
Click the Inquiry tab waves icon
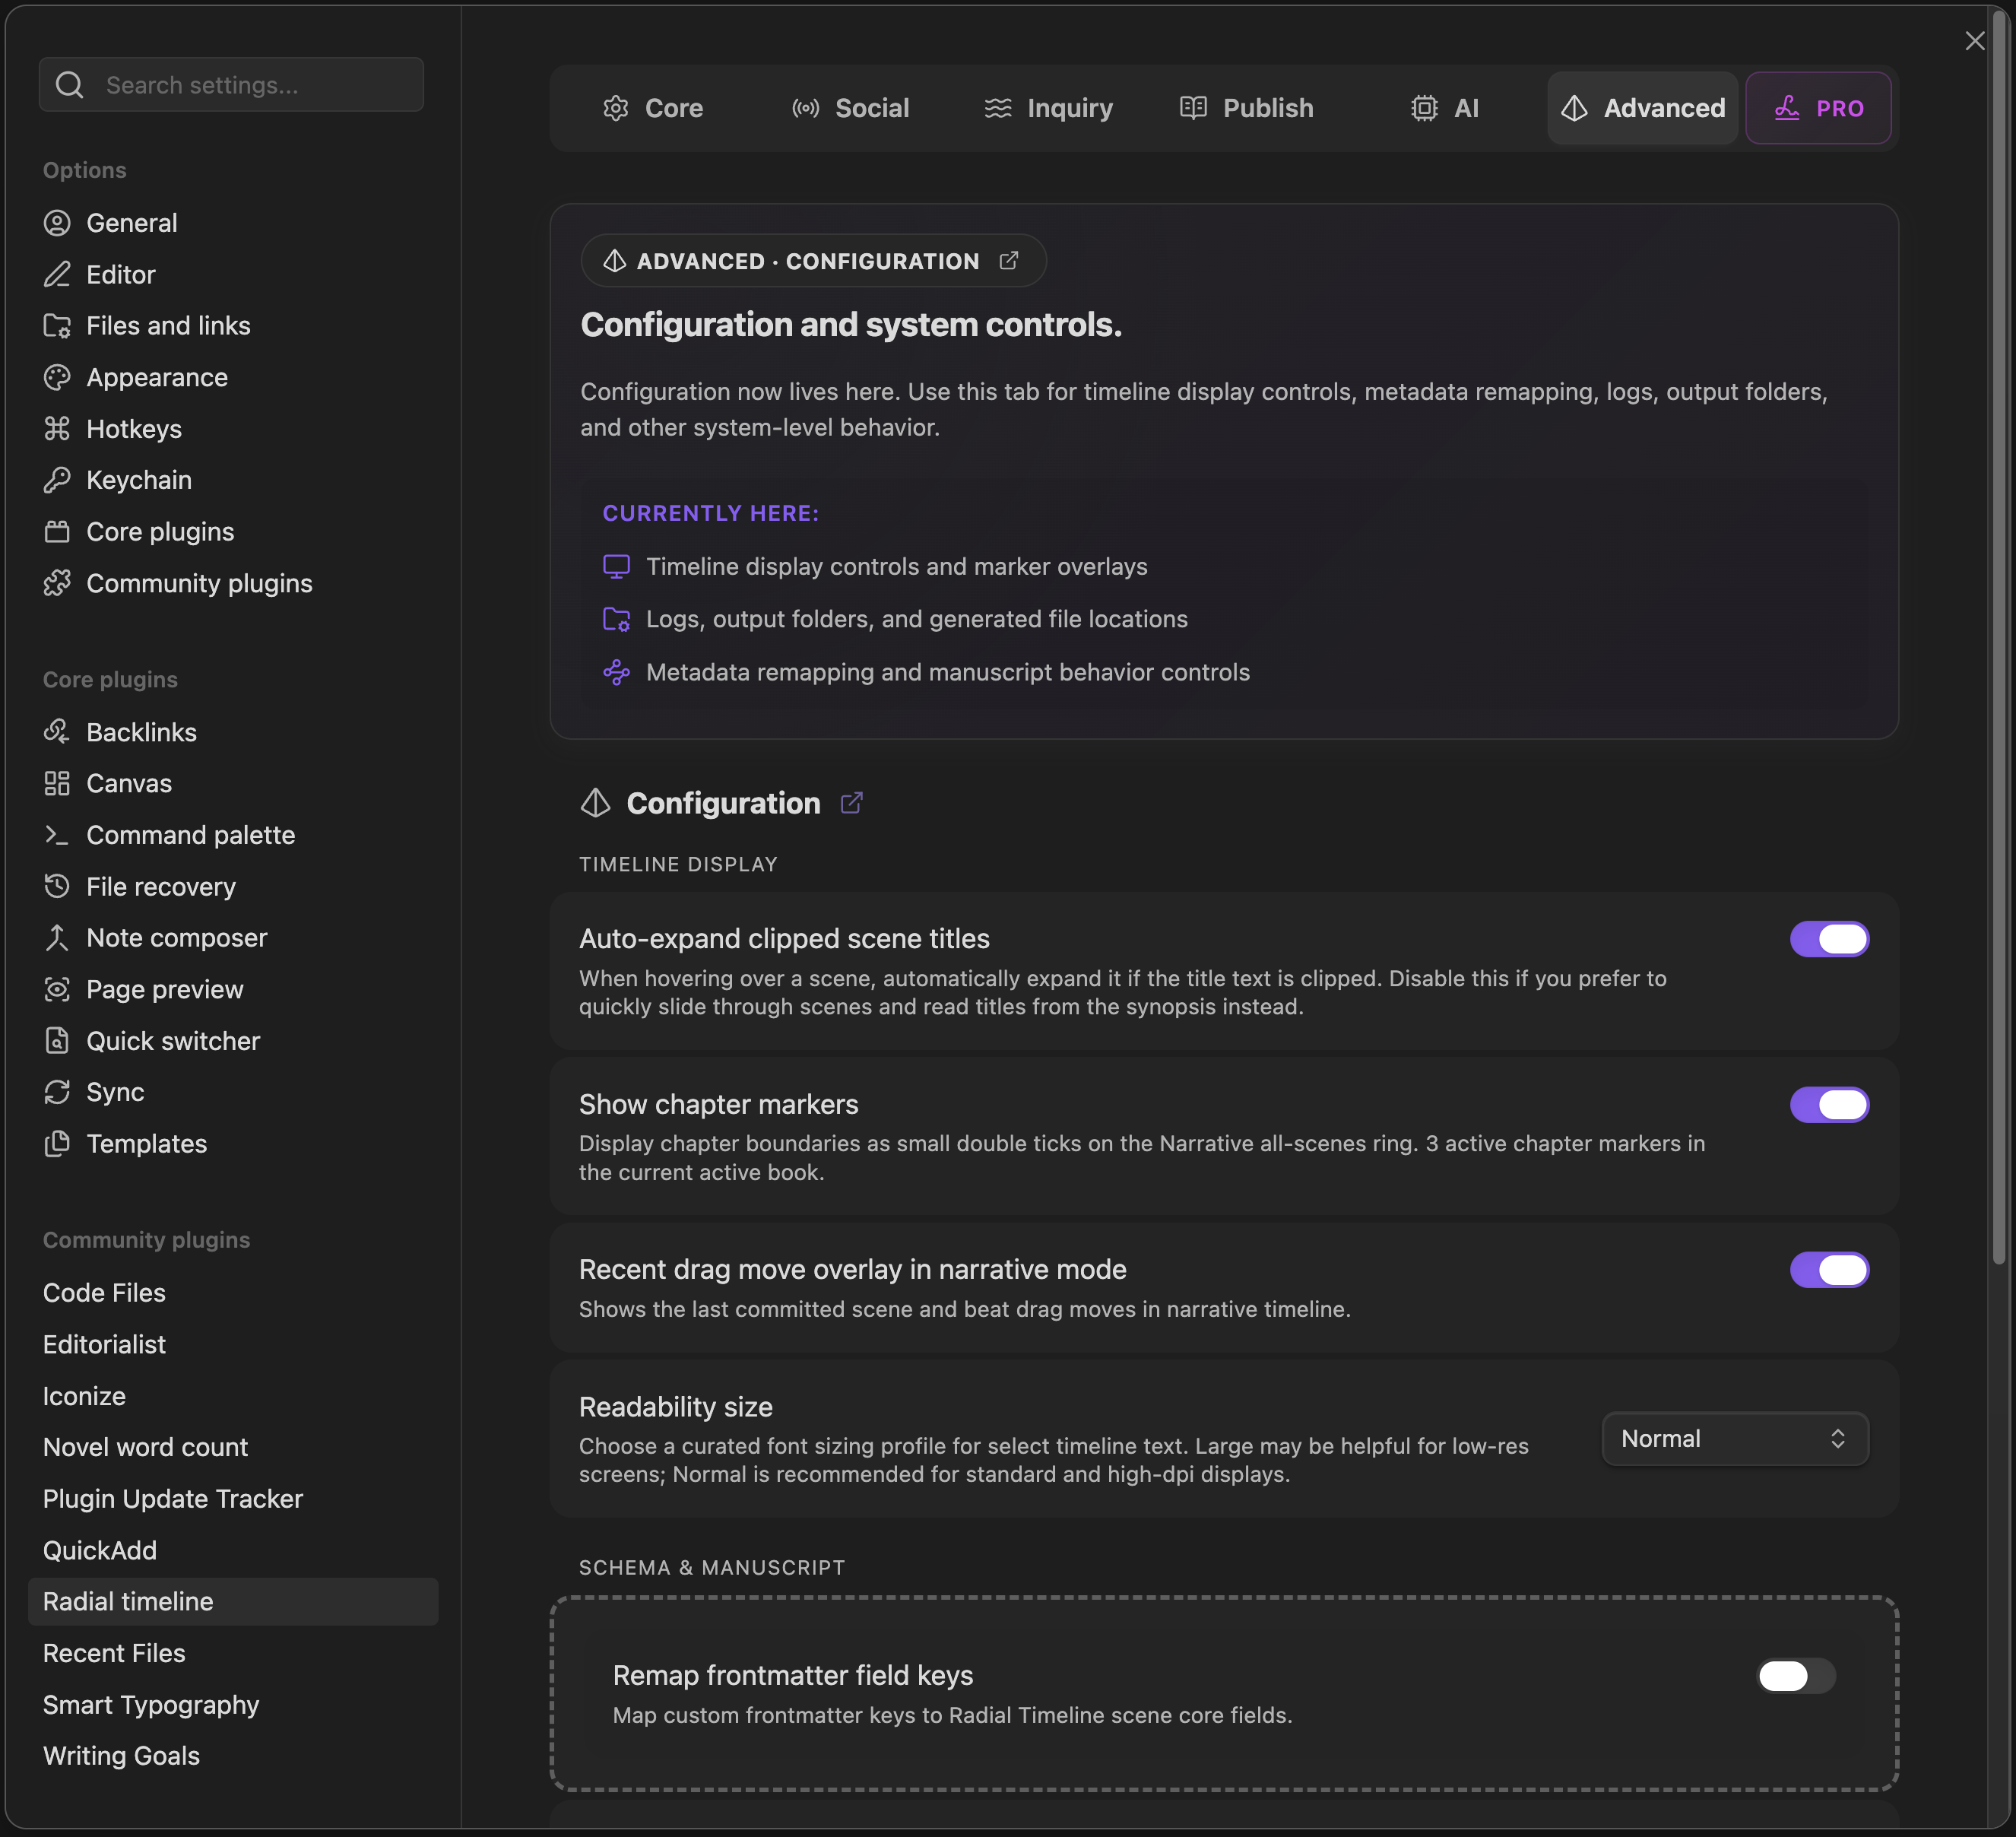coord(998,108)
